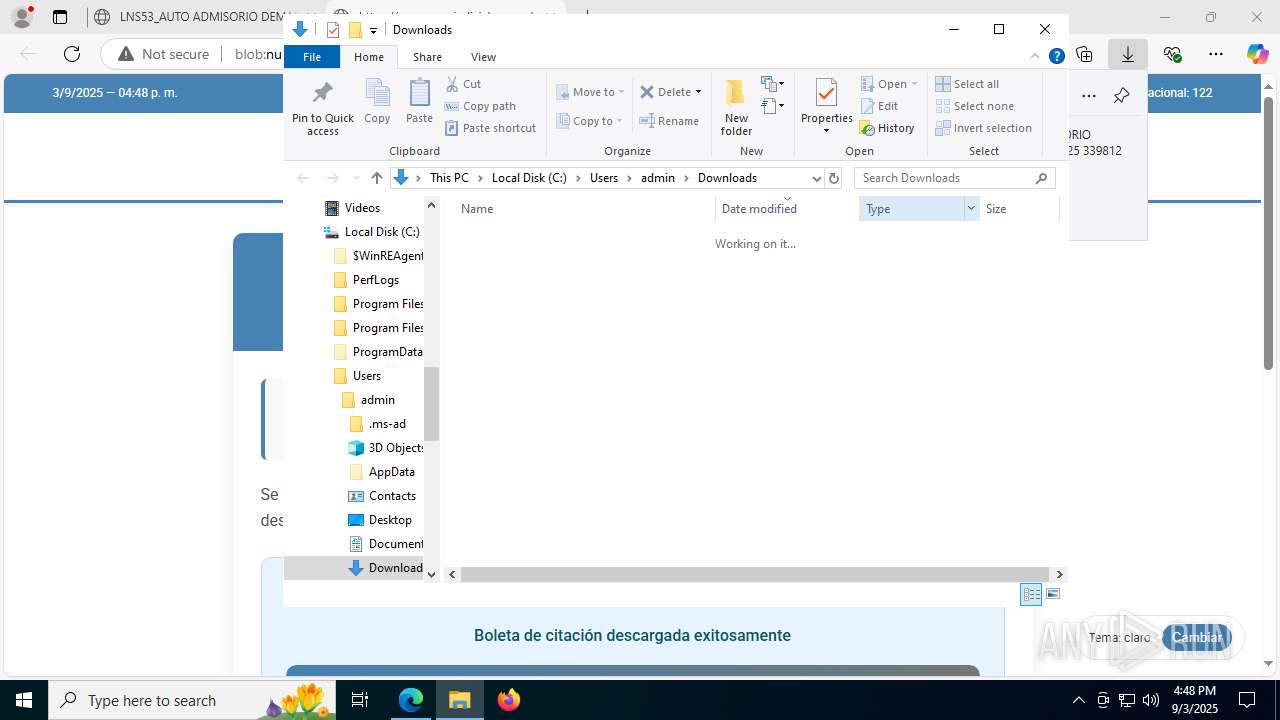
Task: Click Cut in Clipboard group
Action: click(x=463, y=84)
